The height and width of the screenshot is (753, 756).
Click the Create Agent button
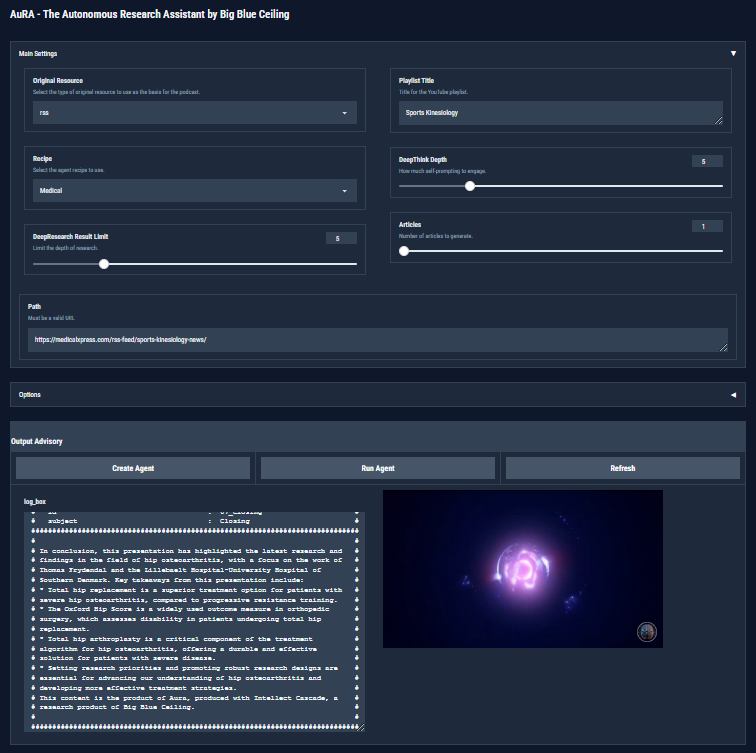133,468
